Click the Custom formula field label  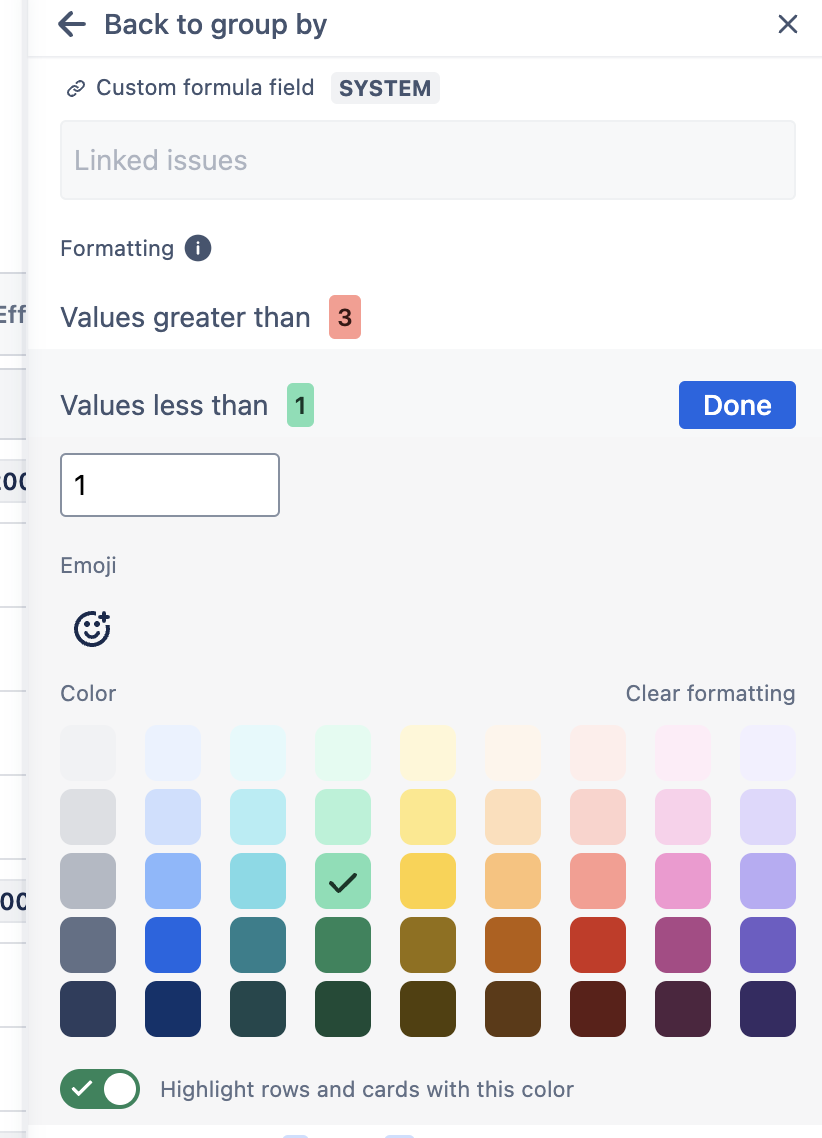pyautogui.click(x=204, y=87)
